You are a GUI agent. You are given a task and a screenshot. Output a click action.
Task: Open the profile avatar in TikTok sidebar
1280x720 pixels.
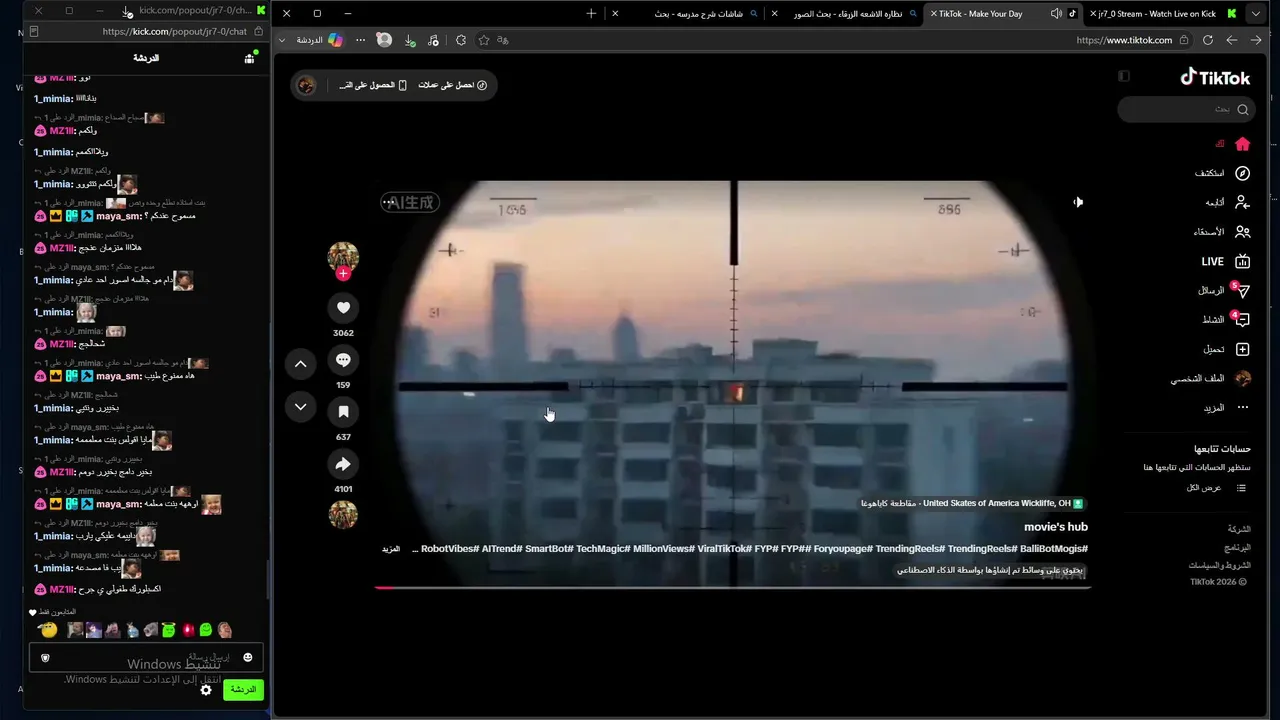click(x=1243, y=379)
